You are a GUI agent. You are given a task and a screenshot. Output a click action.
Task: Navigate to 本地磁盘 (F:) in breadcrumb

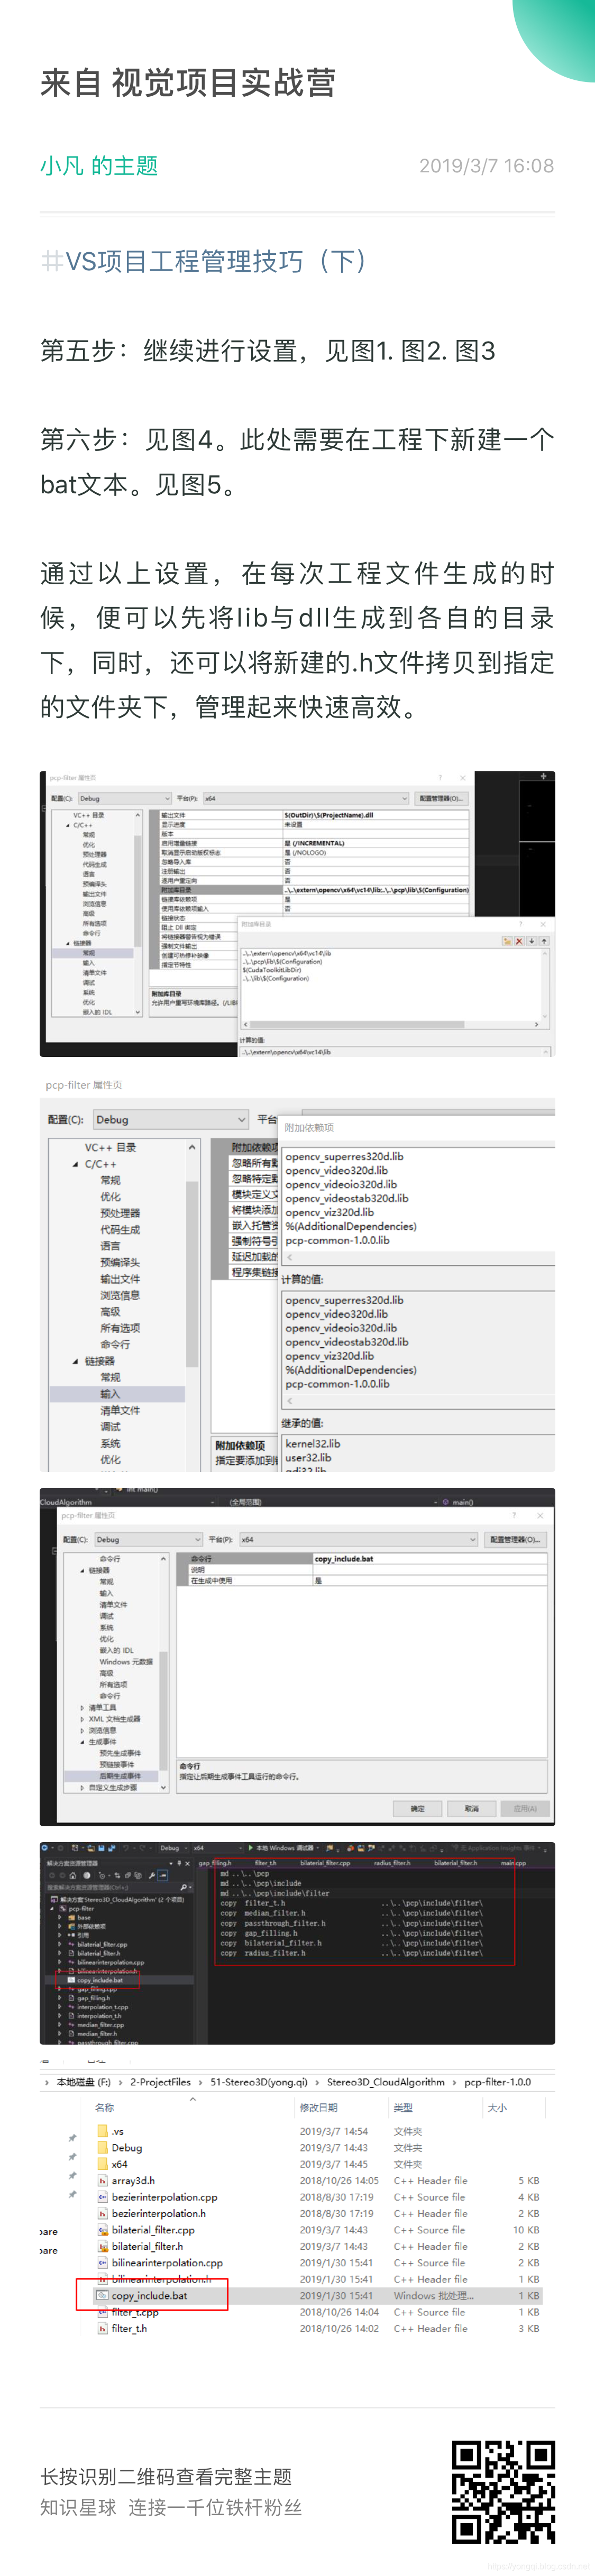point(84,2082)
